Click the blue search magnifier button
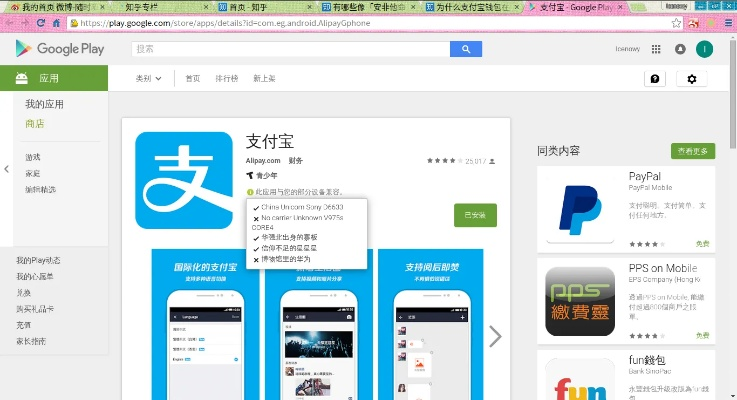Viewport: 737px width, 400px height. 466,49
